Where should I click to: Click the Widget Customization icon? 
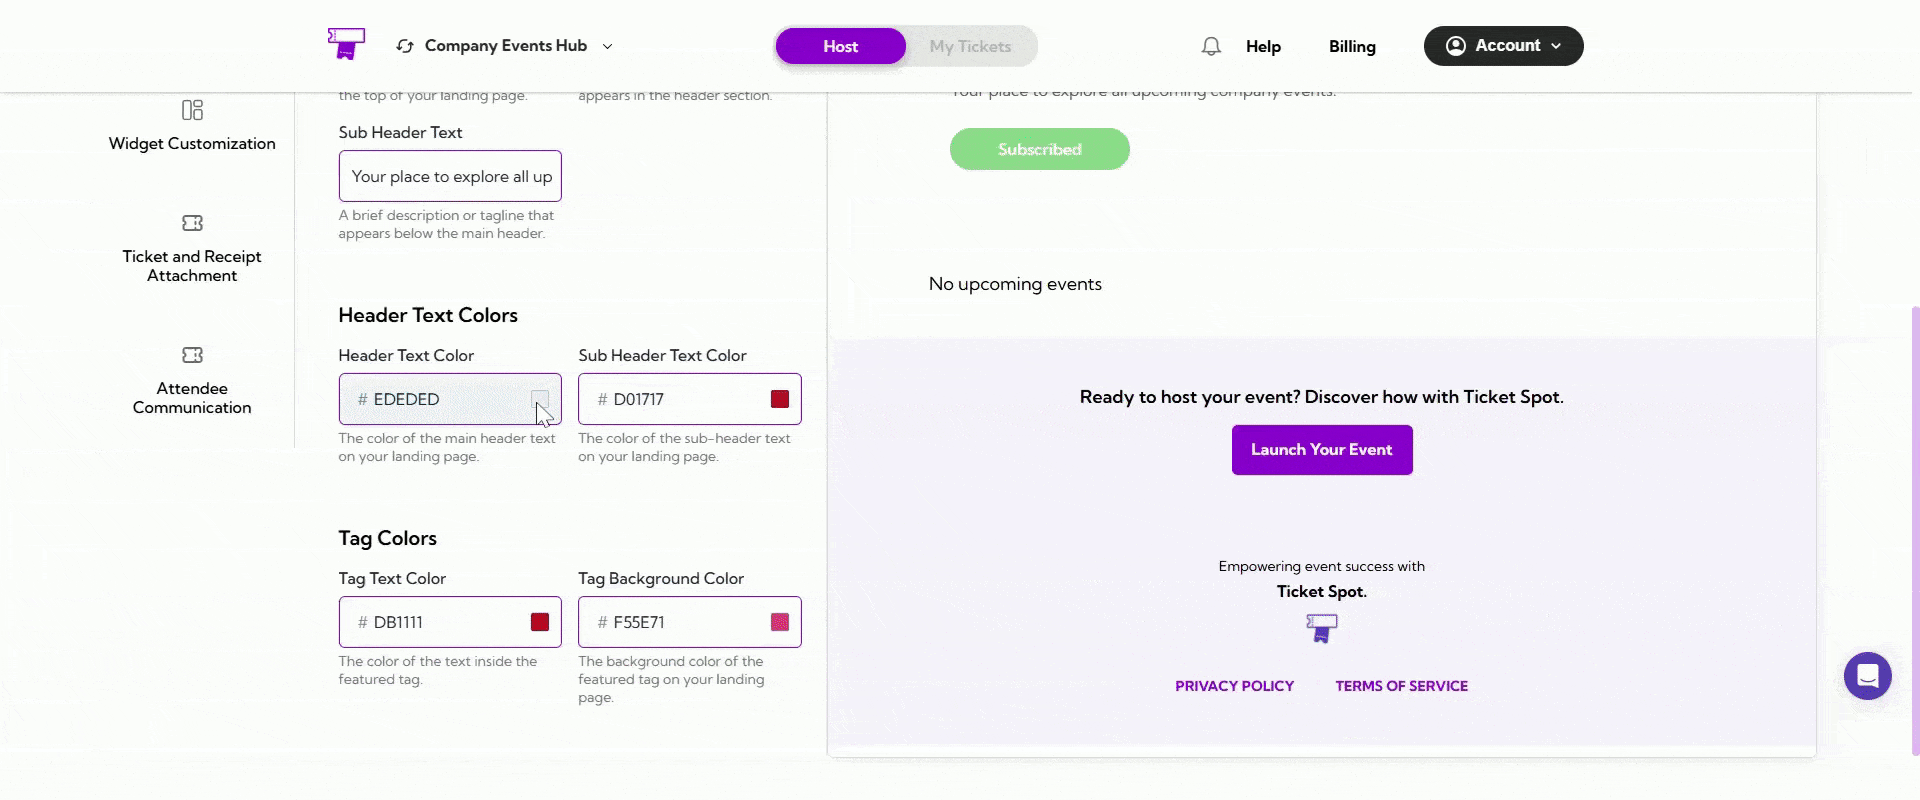tap(192, 110)
